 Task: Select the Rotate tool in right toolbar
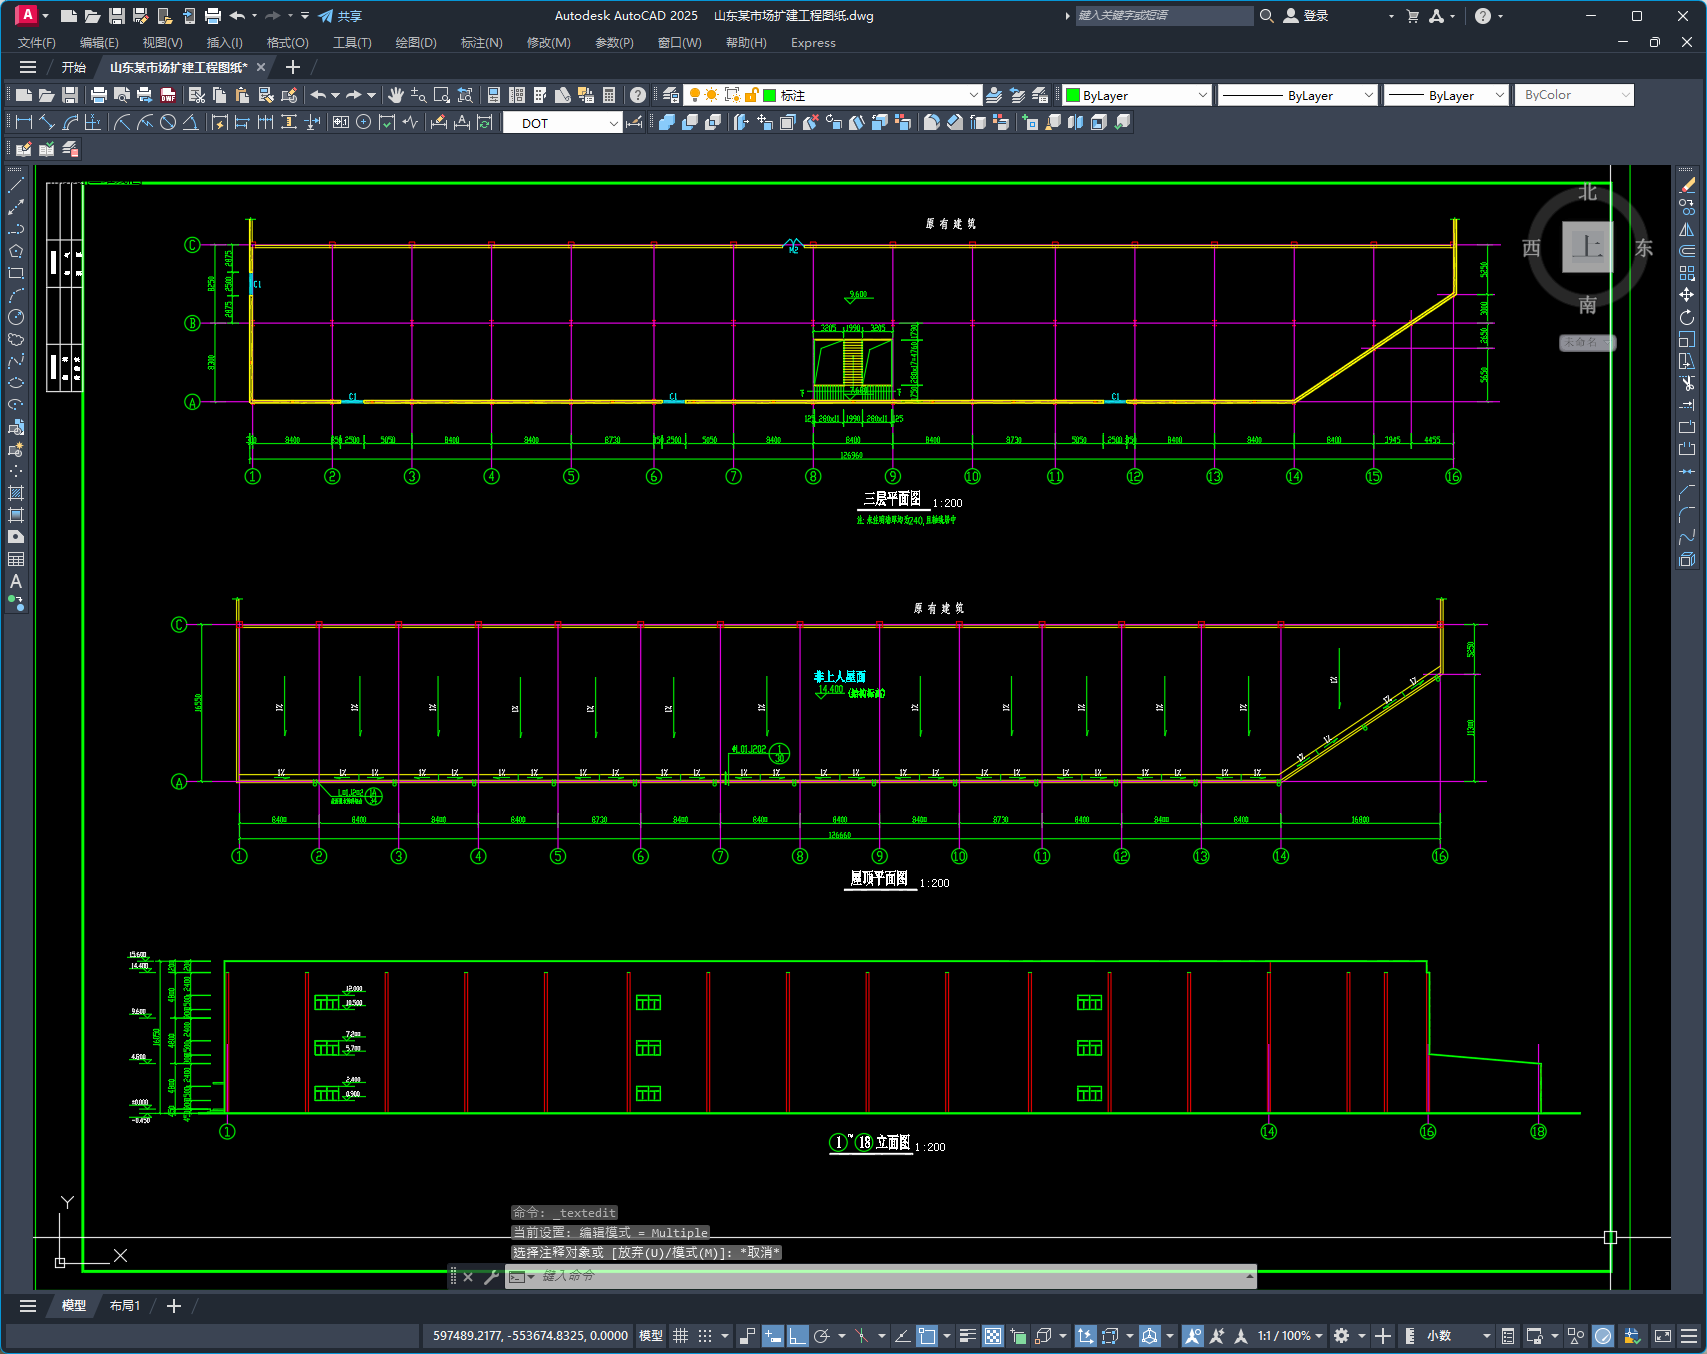tap(1687, 317)
